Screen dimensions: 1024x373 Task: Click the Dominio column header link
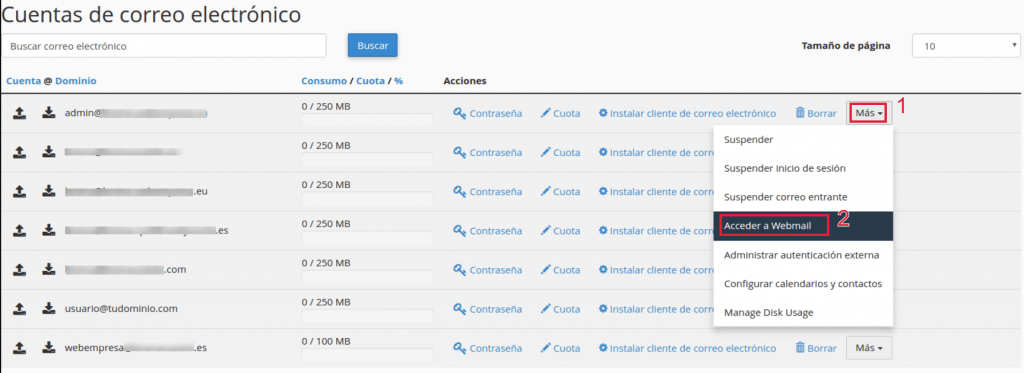[76, 81]
